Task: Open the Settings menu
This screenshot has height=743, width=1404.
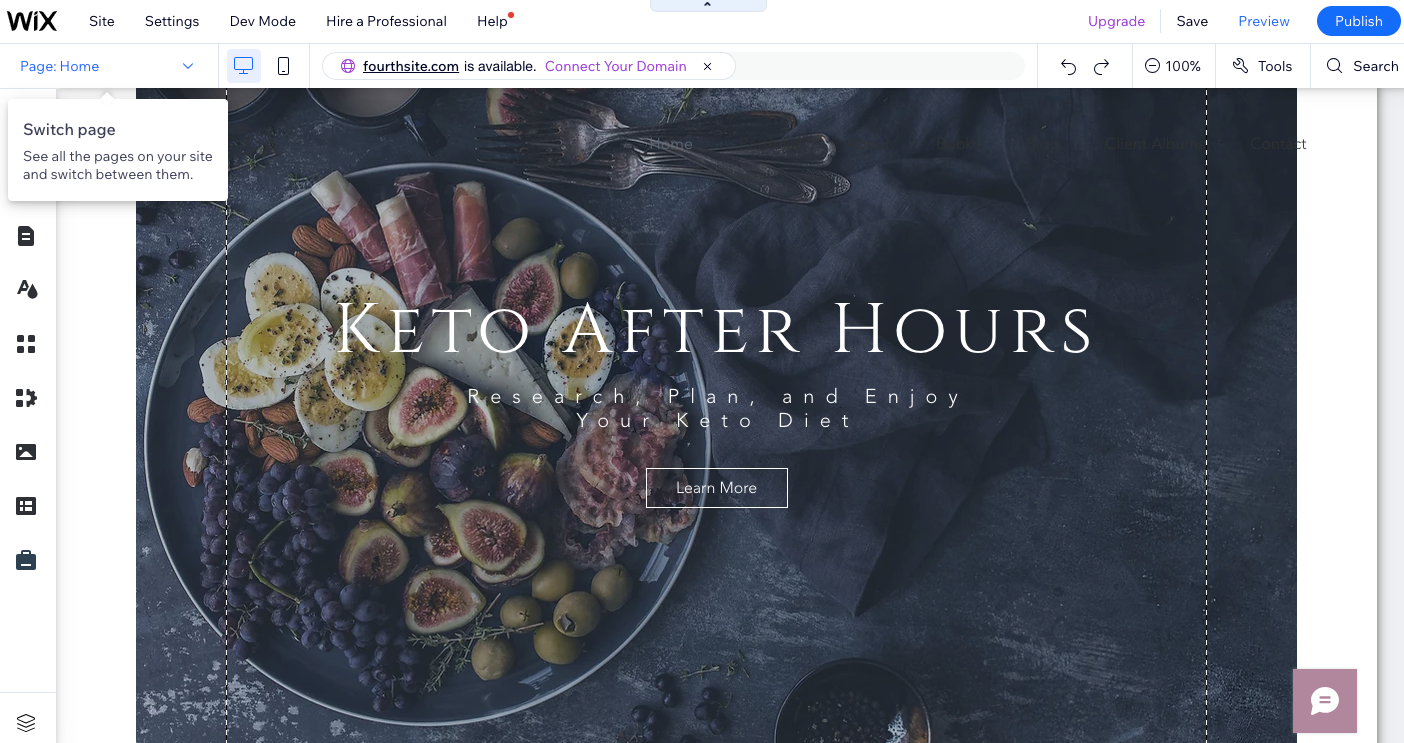Action: 172,21
